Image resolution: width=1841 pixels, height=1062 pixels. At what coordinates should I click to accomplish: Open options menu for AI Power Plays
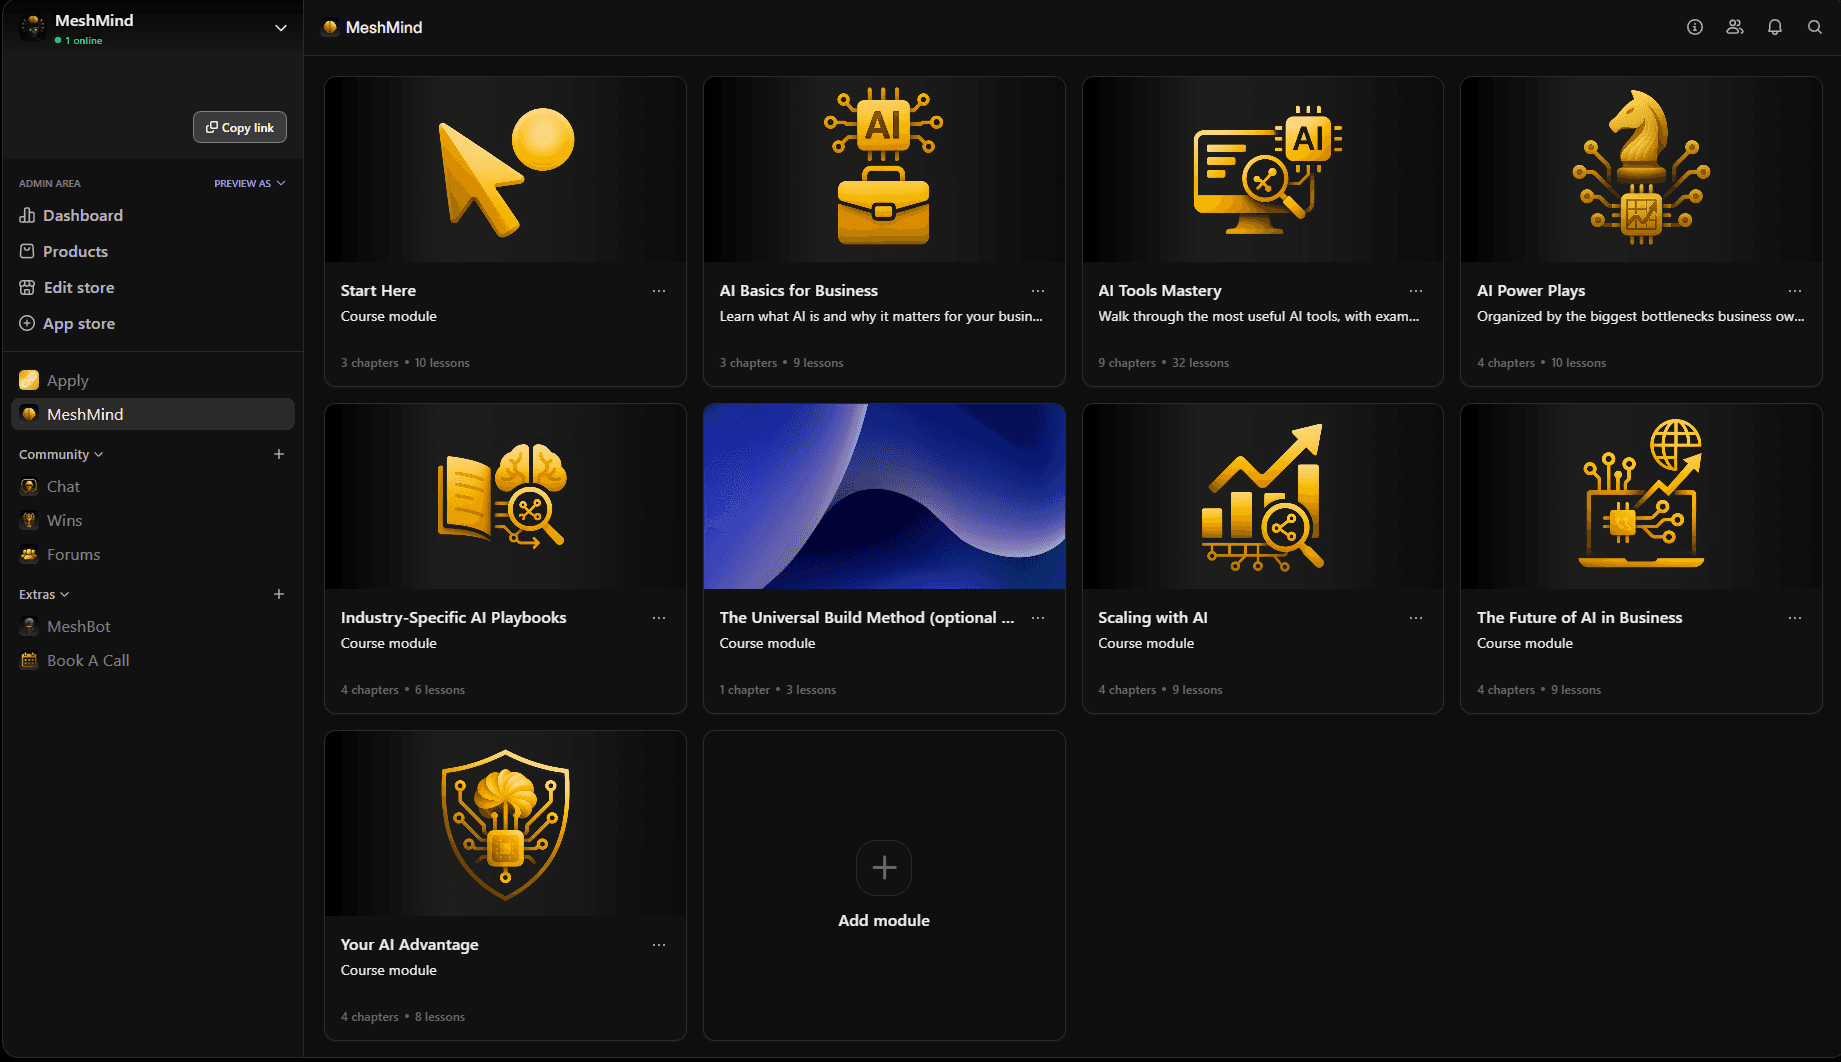[x=1795, y=291]
